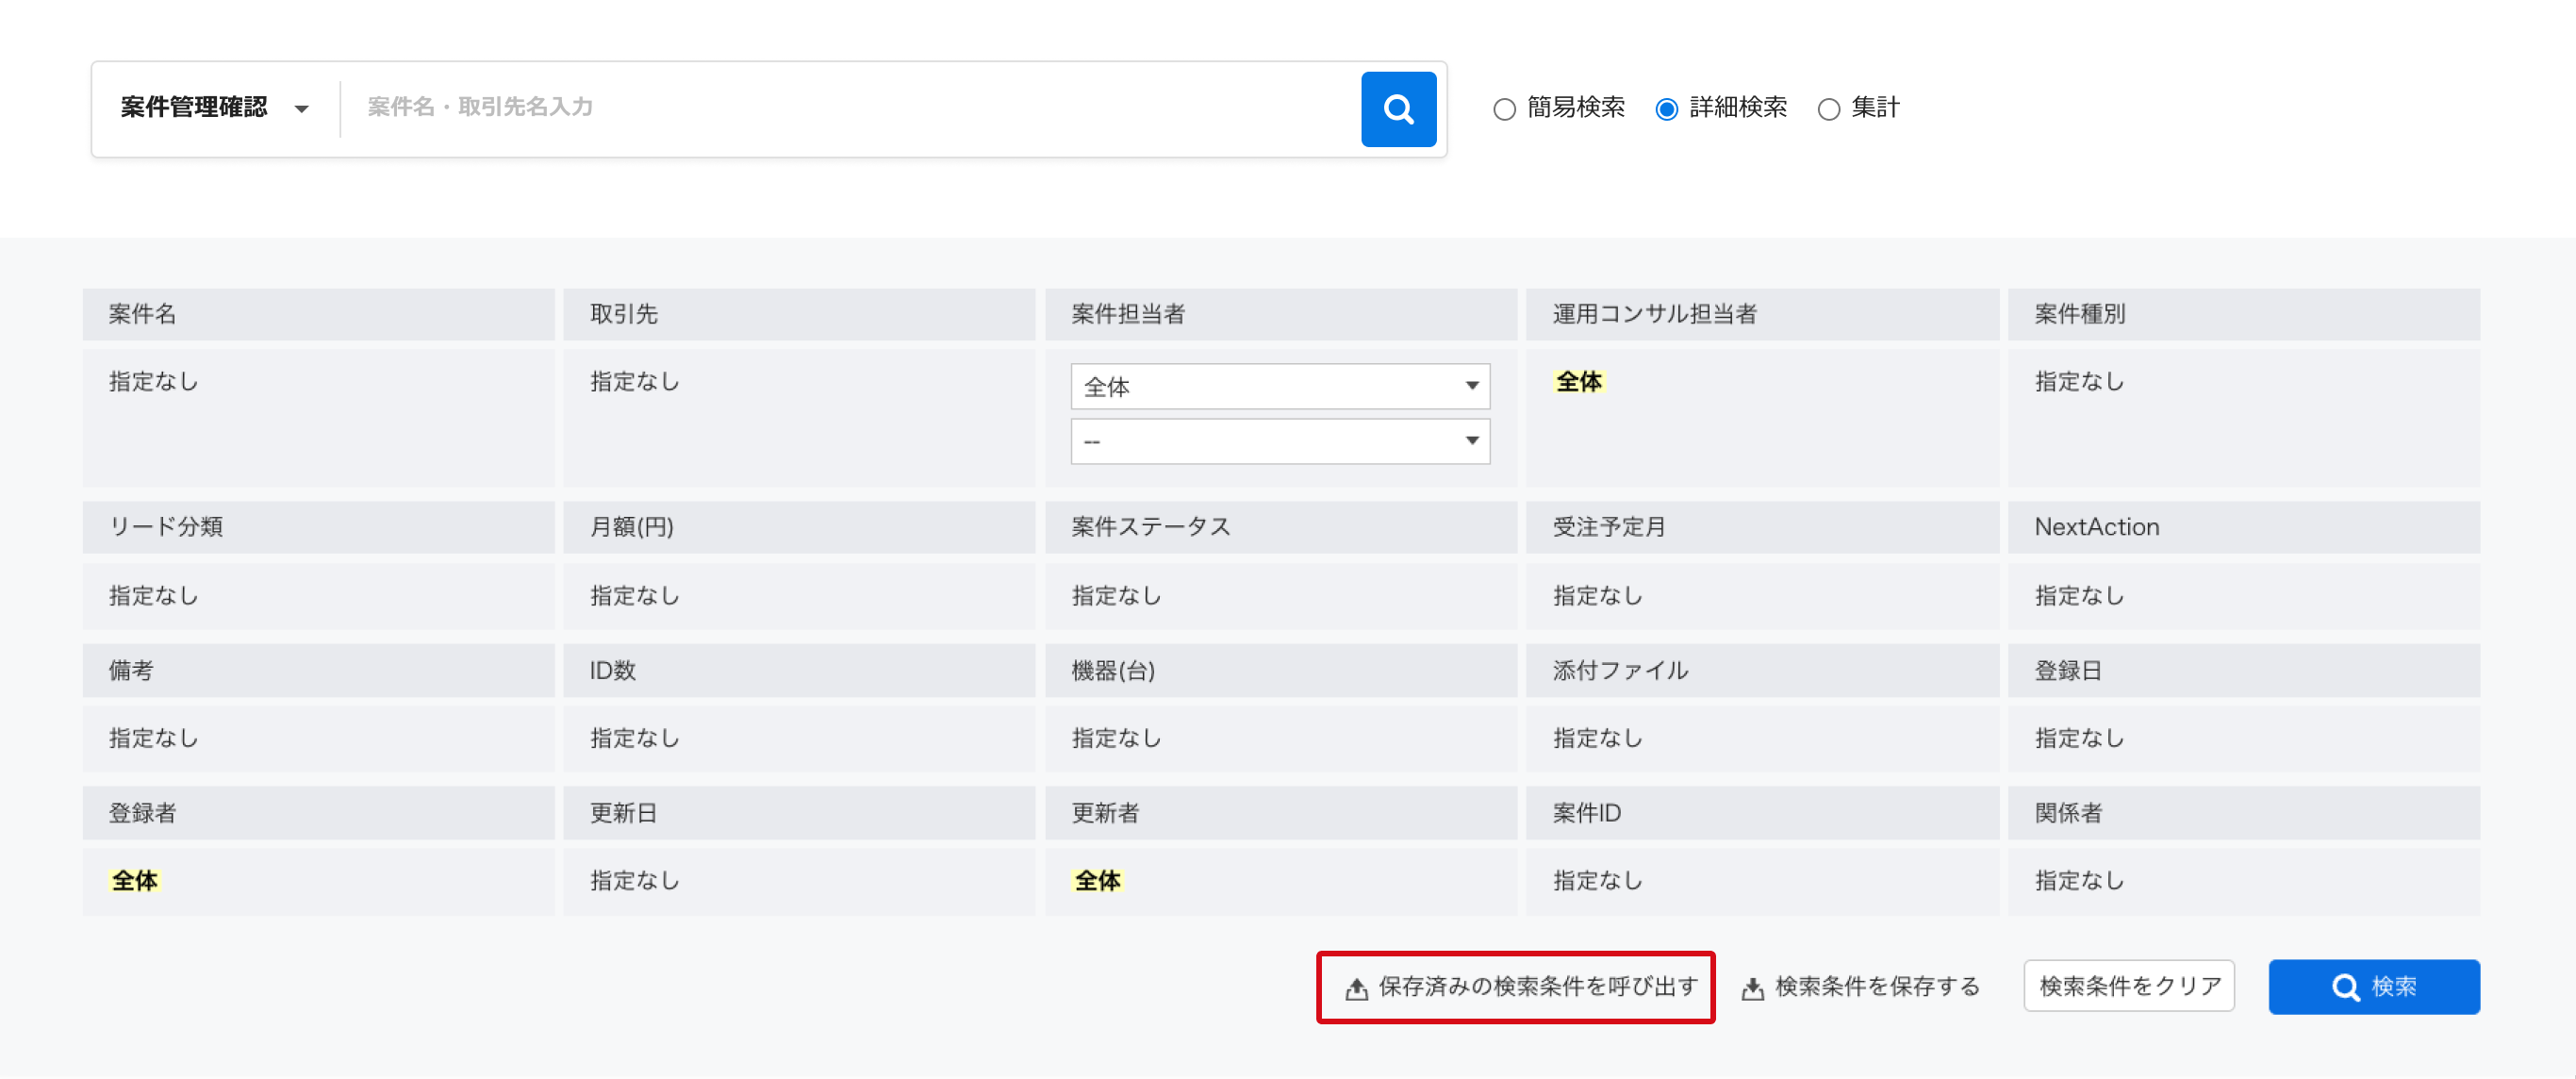Click 指定なし under 月額(円)
The height and width of the screenshot is (1079, 2576).
tap(634, 595)
